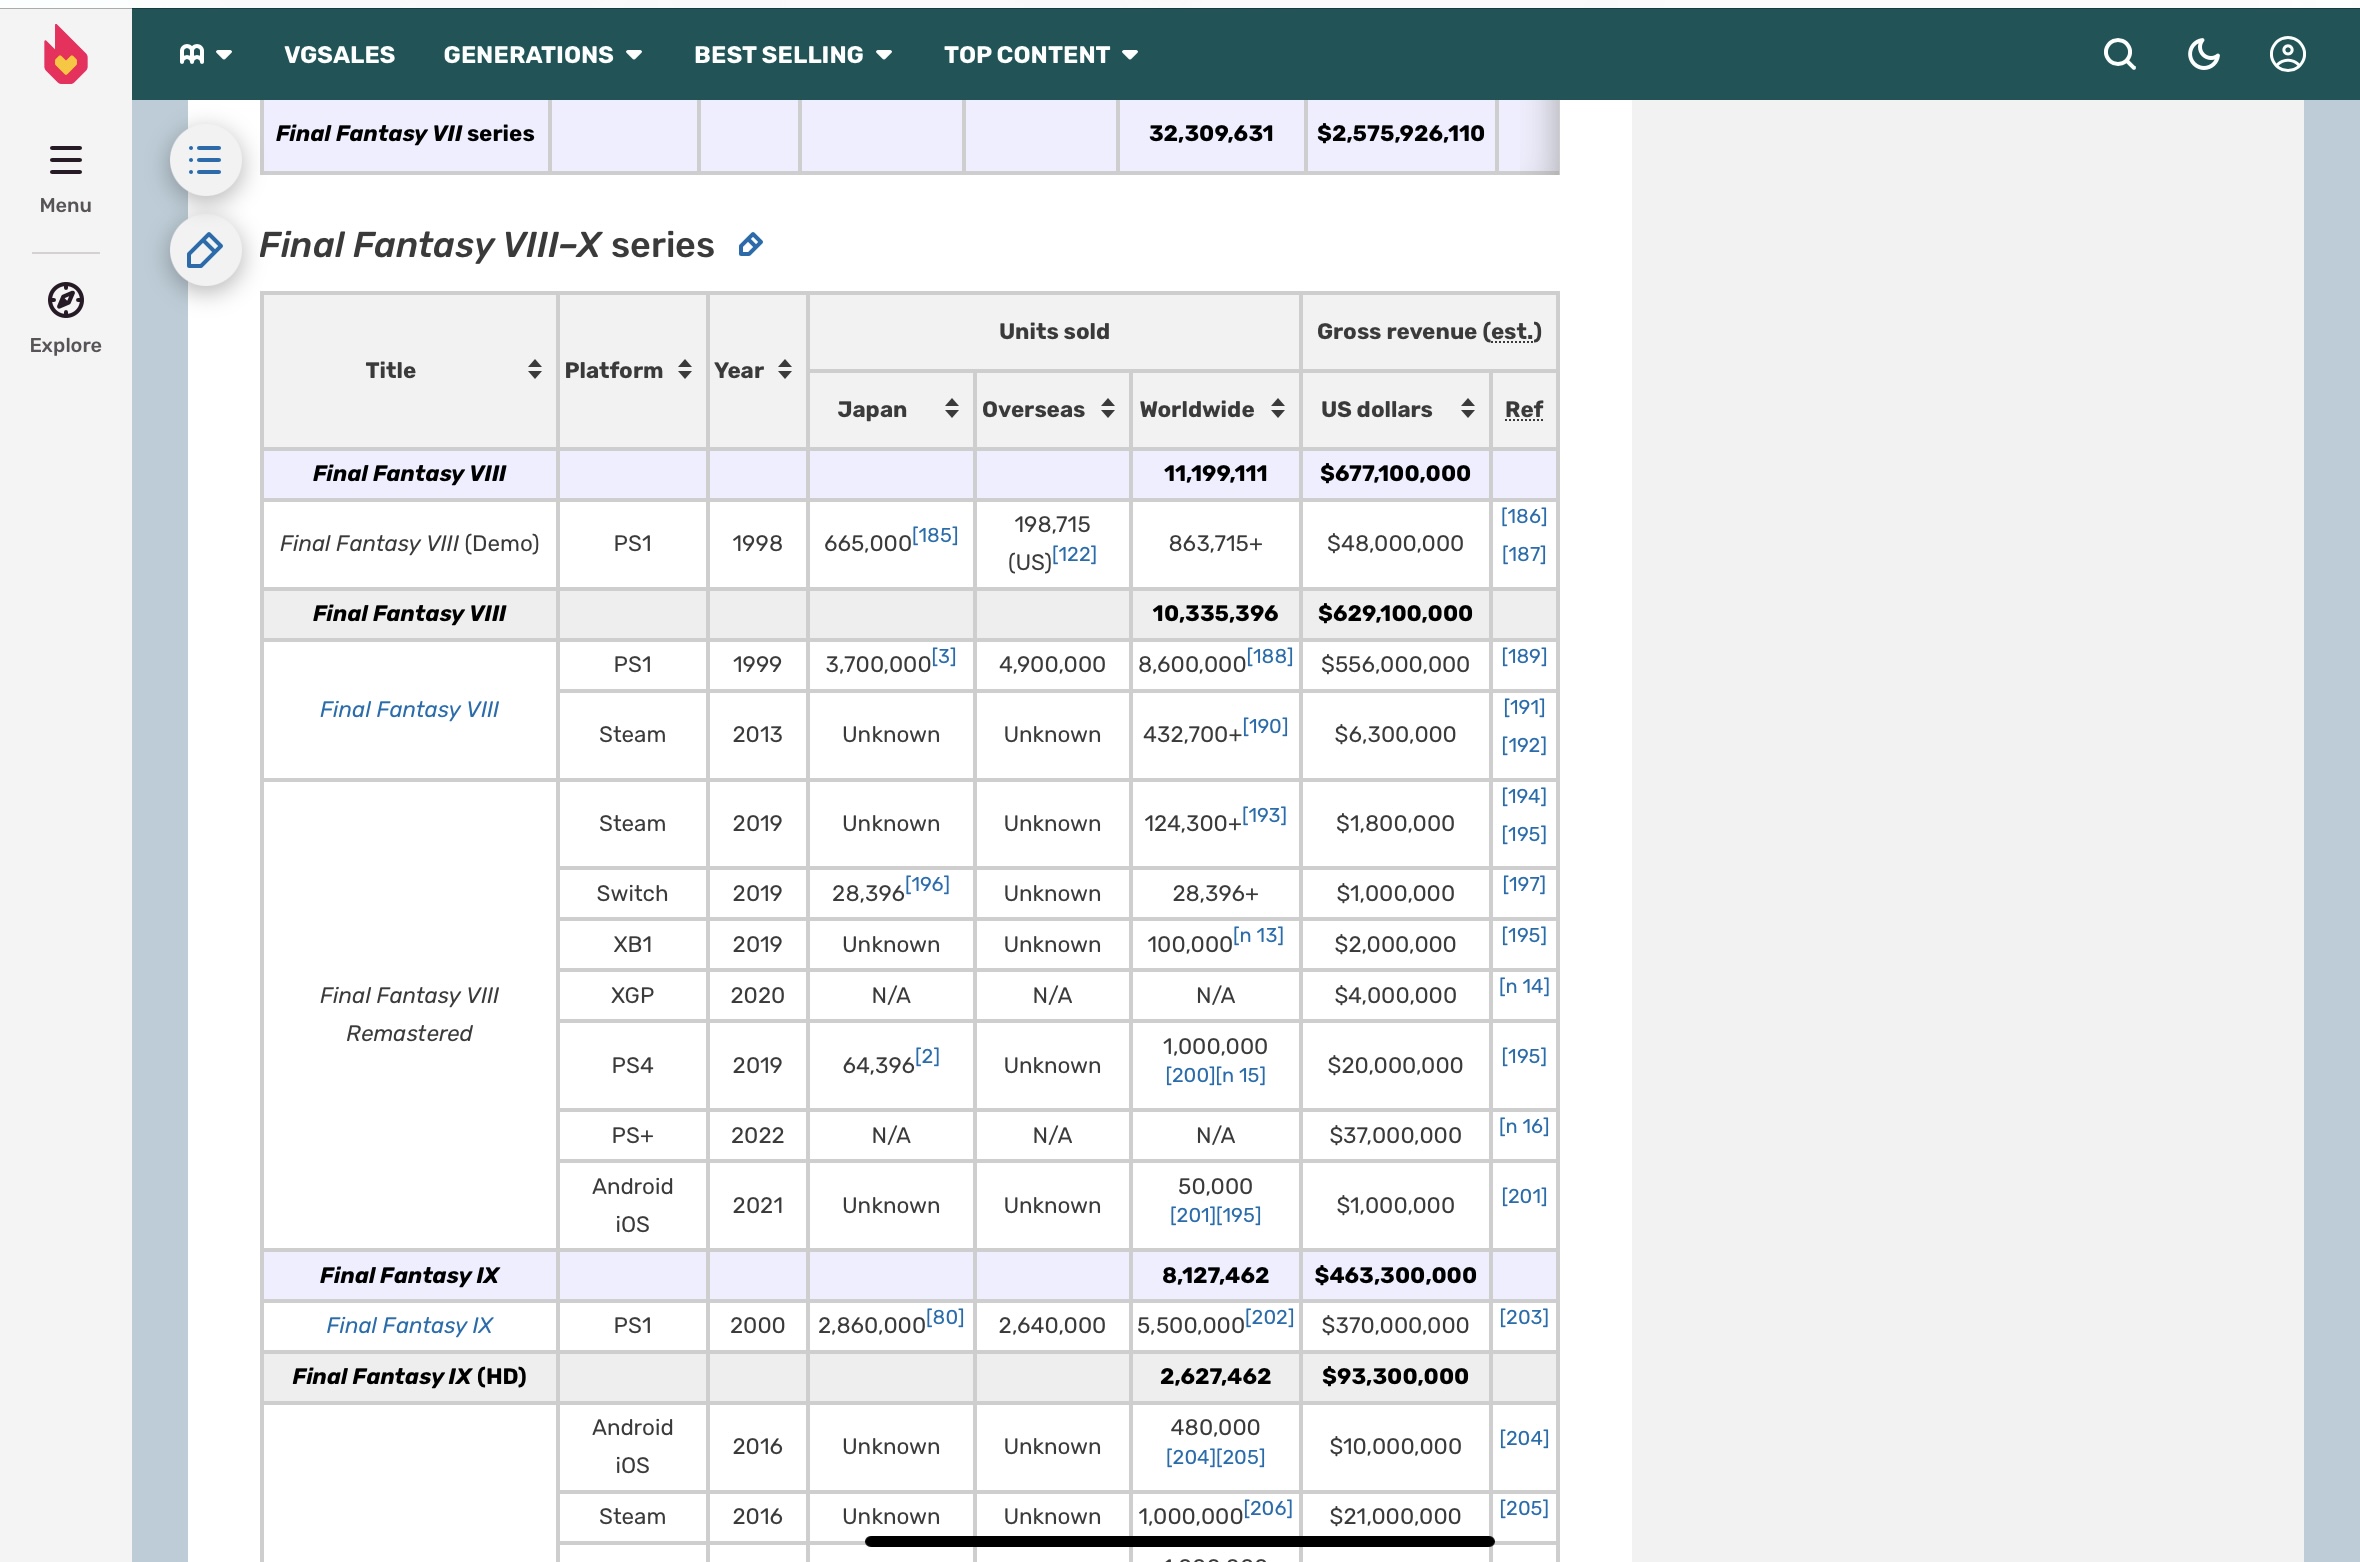Viewport: 2360px width, 1562px height.
Task: Sort table by Title column
Action: point(535,370)
